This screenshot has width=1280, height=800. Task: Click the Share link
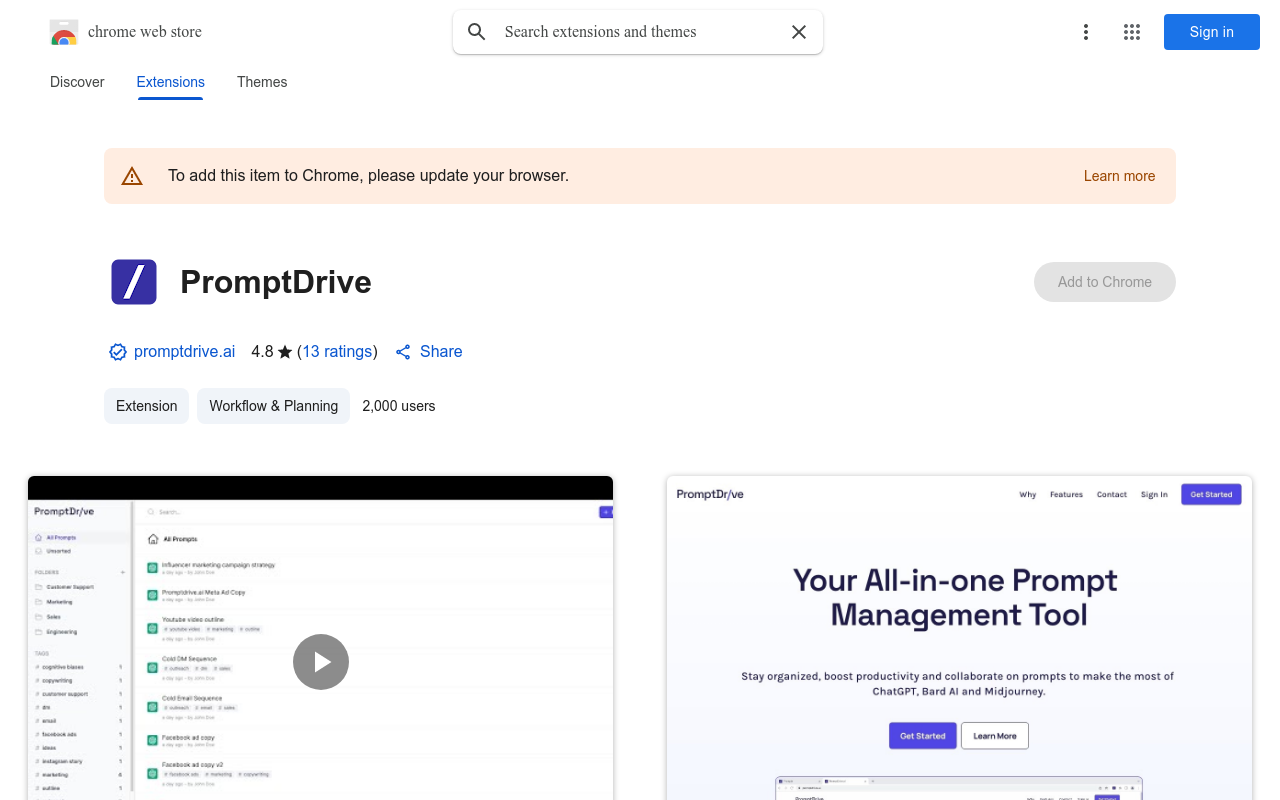[429, 352]
